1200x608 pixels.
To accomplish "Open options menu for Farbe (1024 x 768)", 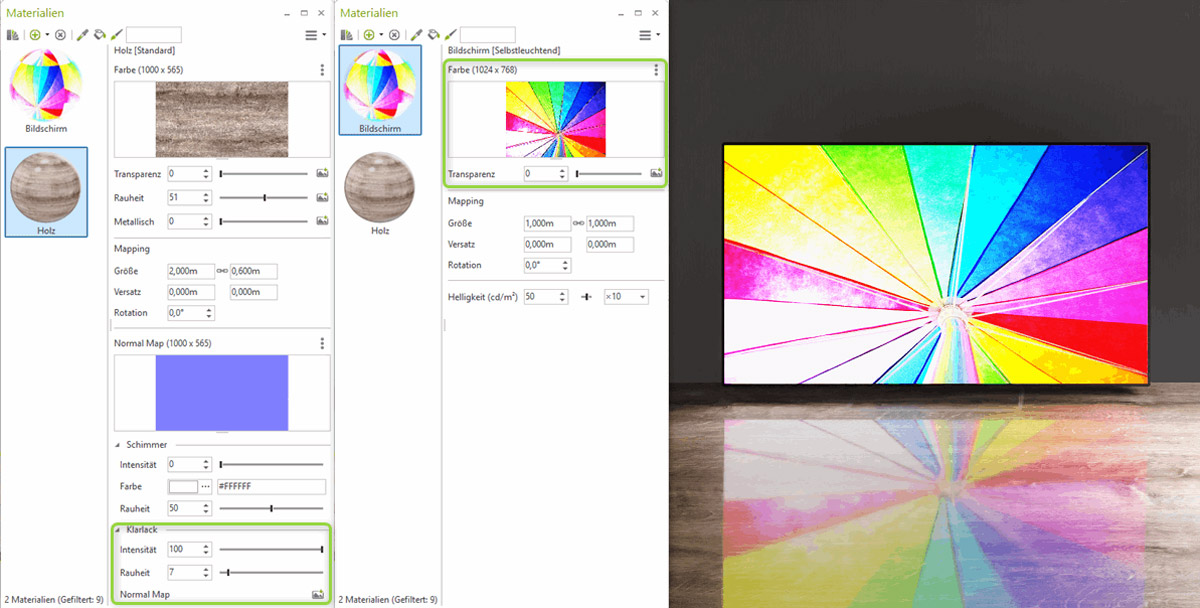I will point(656,70).
